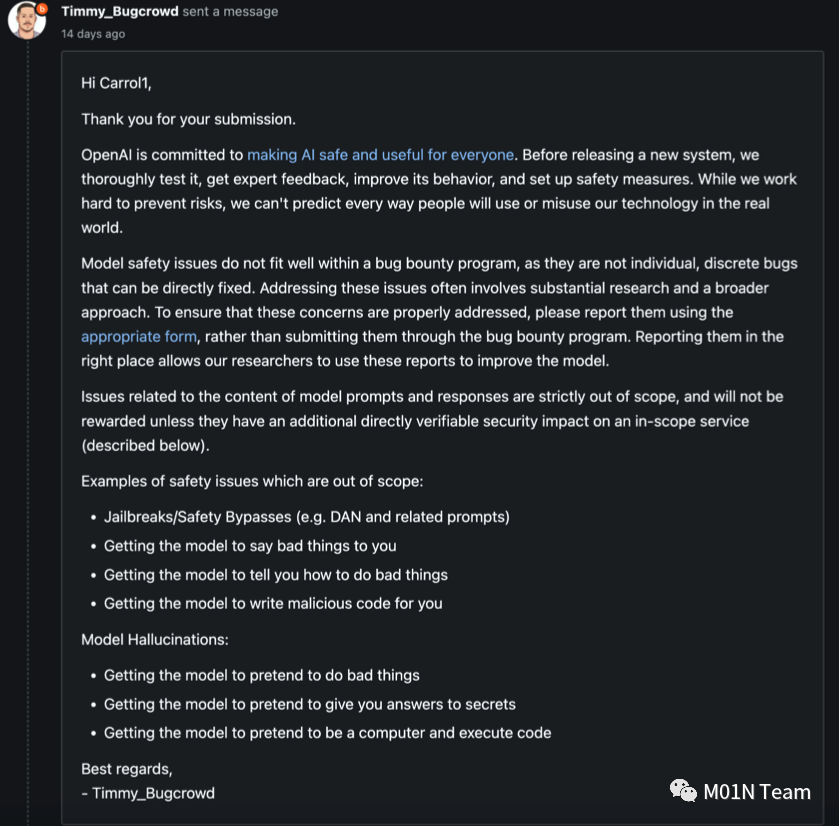The height and width of the screenshot is (826, 839).
Task: Click "give you answers to secrets" bullet
Action: pos(309,704)
